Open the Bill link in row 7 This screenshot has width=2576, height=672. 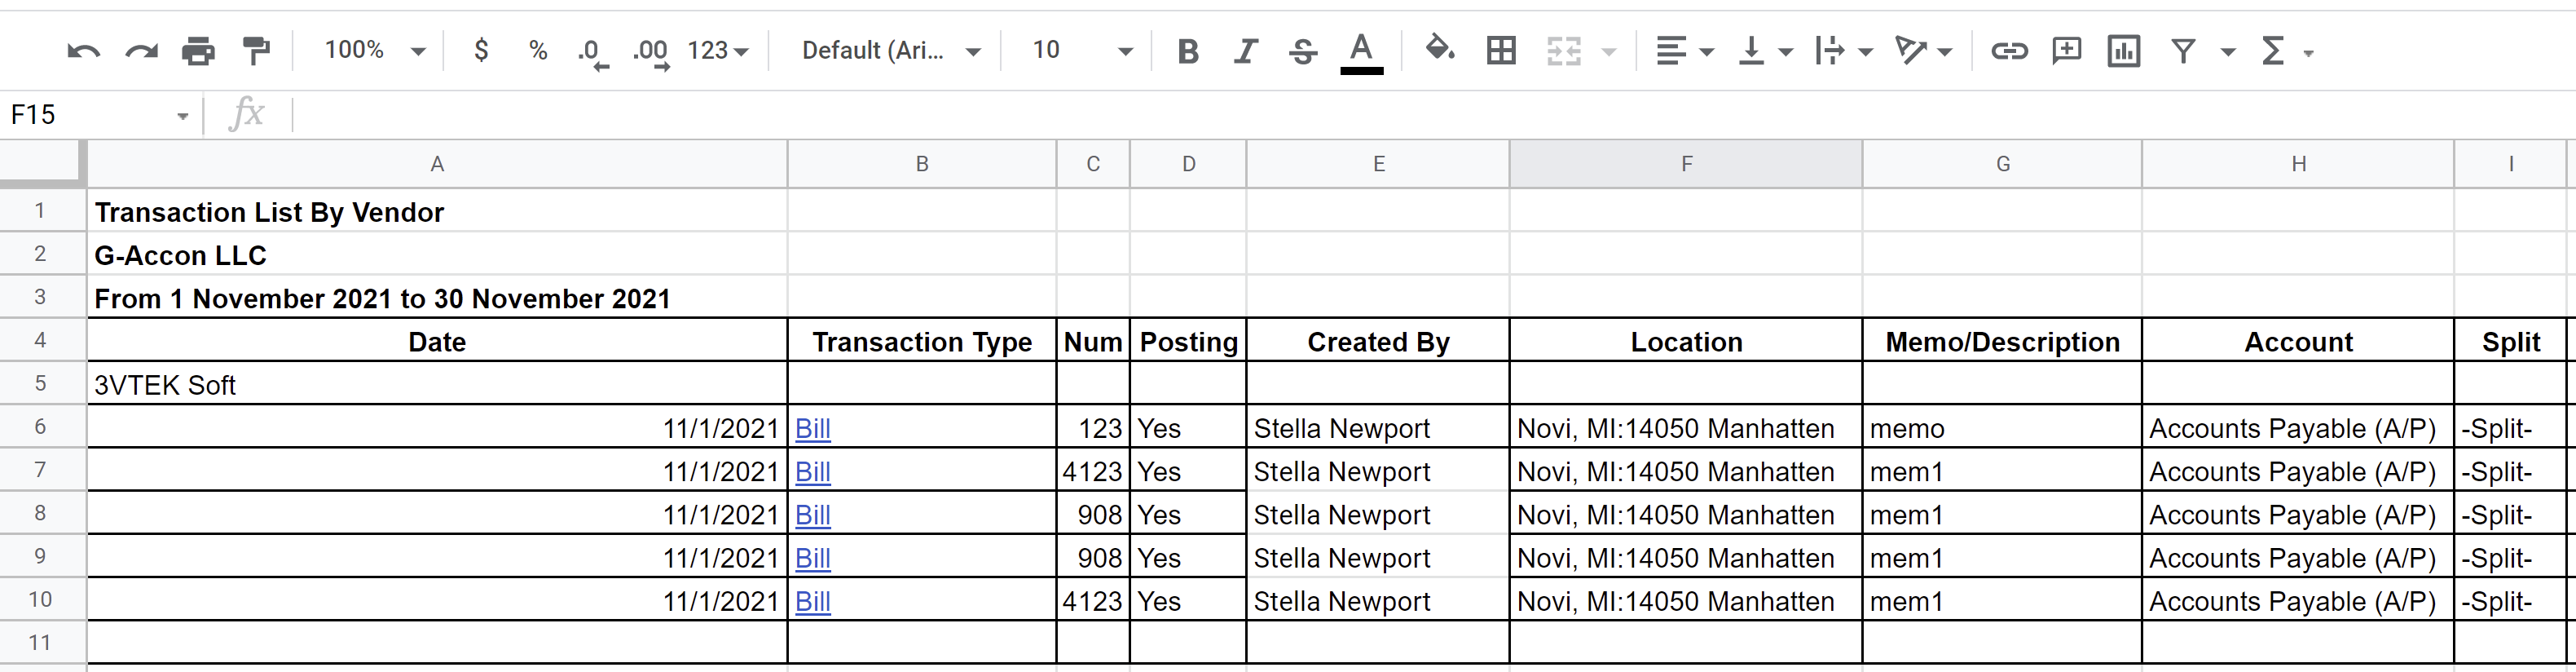[813, 471]
